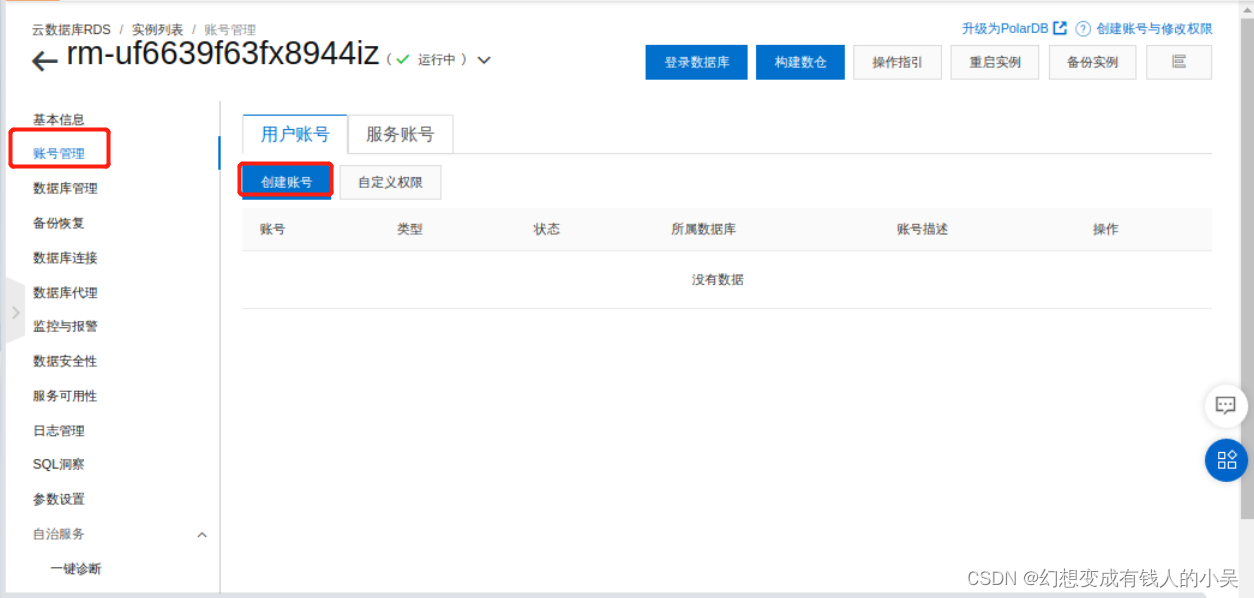This screenshot has width=1254, height=598.
Task: Click the 所属数据库 column header
Action: (704, 229)
